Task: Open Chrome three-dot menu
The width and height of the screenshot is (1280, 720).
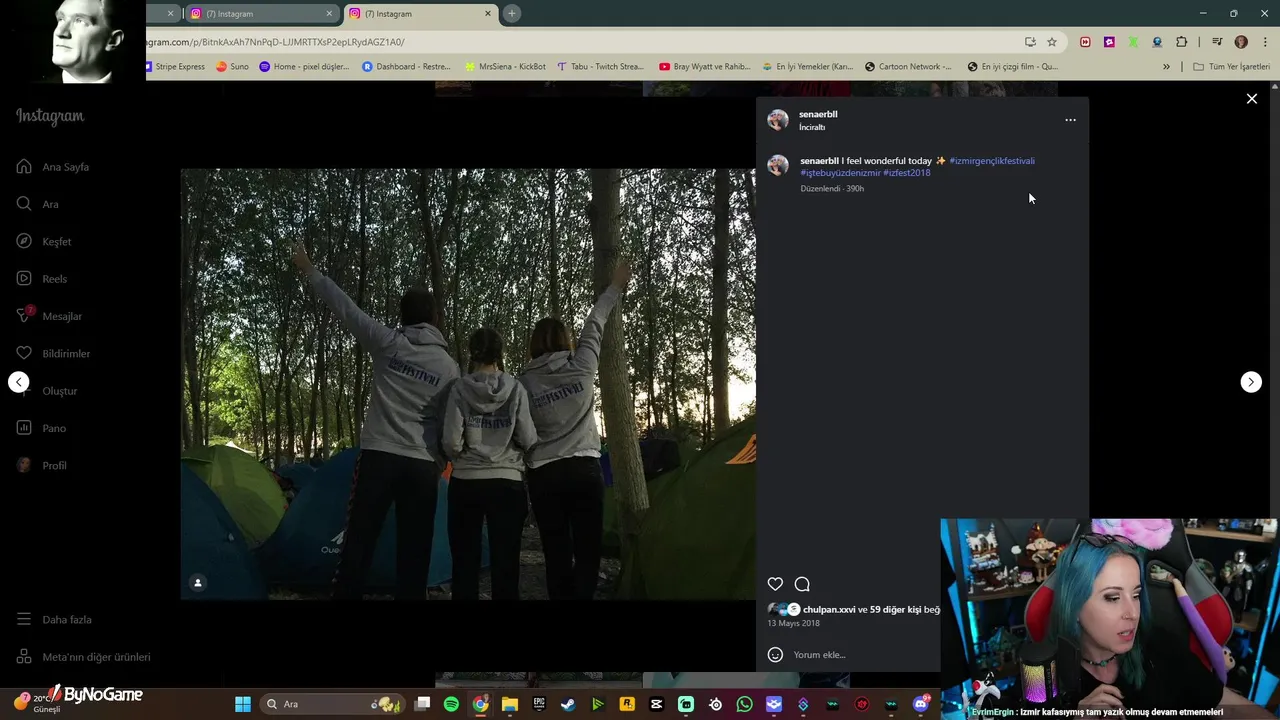Action: (1265, 42)
